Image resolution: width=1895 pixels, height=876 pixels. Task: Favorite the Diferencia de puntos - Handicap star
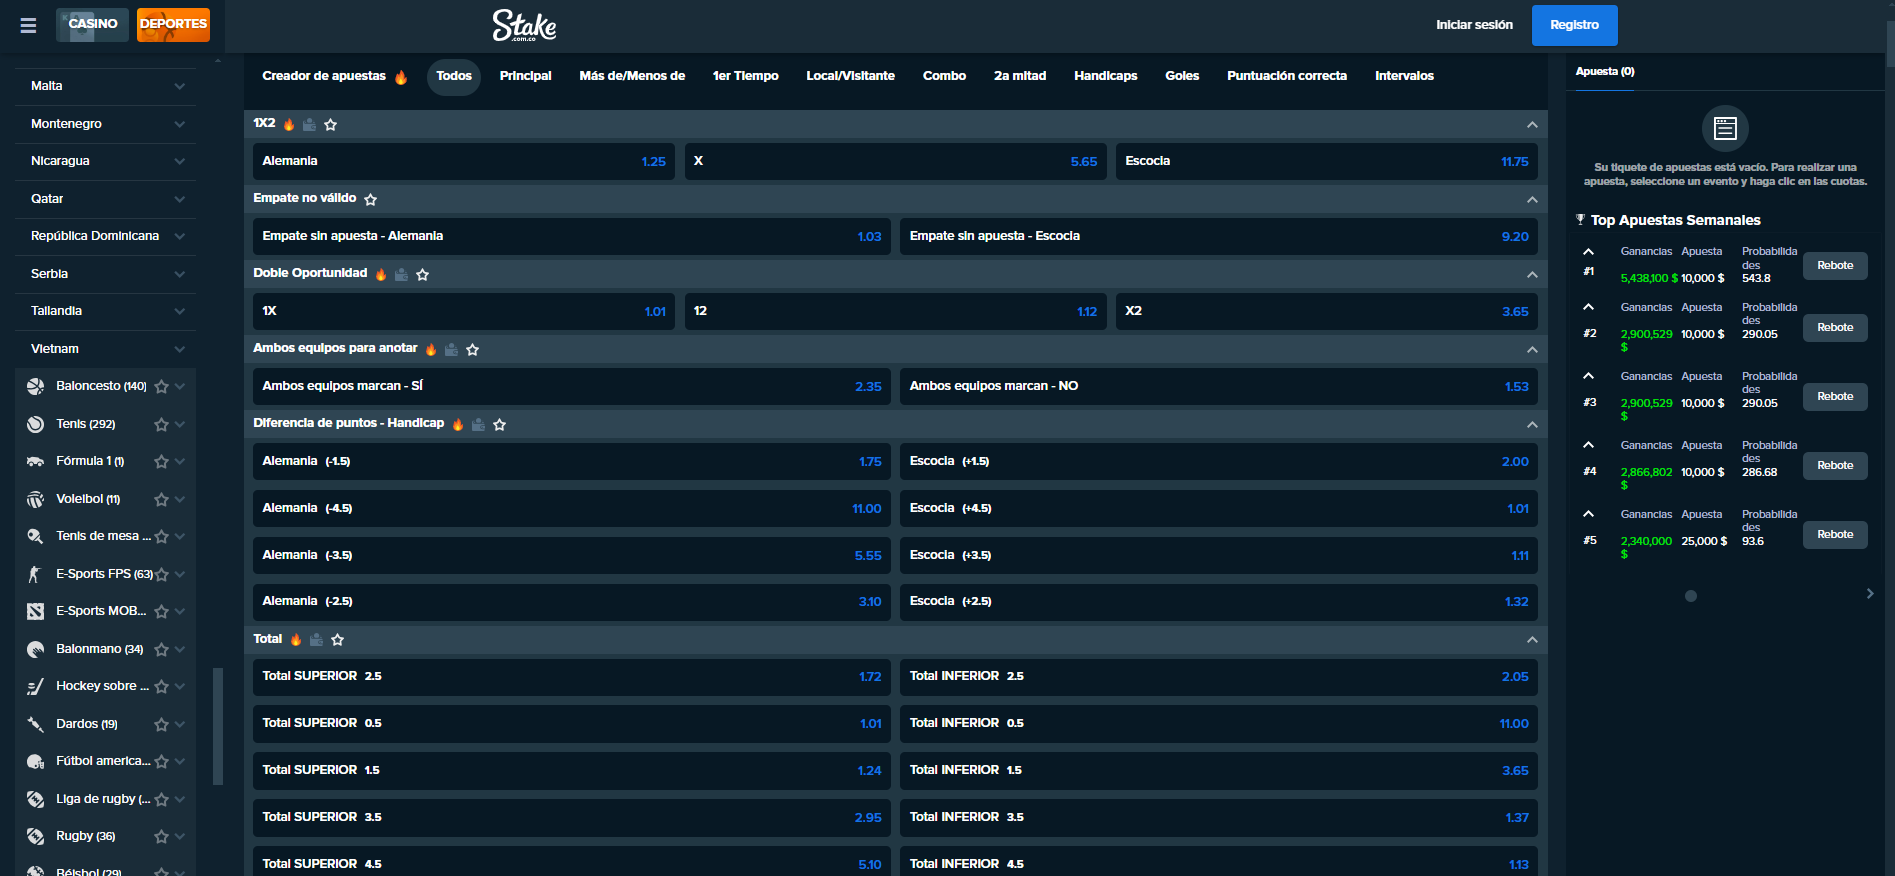click(x=500, y=424)
